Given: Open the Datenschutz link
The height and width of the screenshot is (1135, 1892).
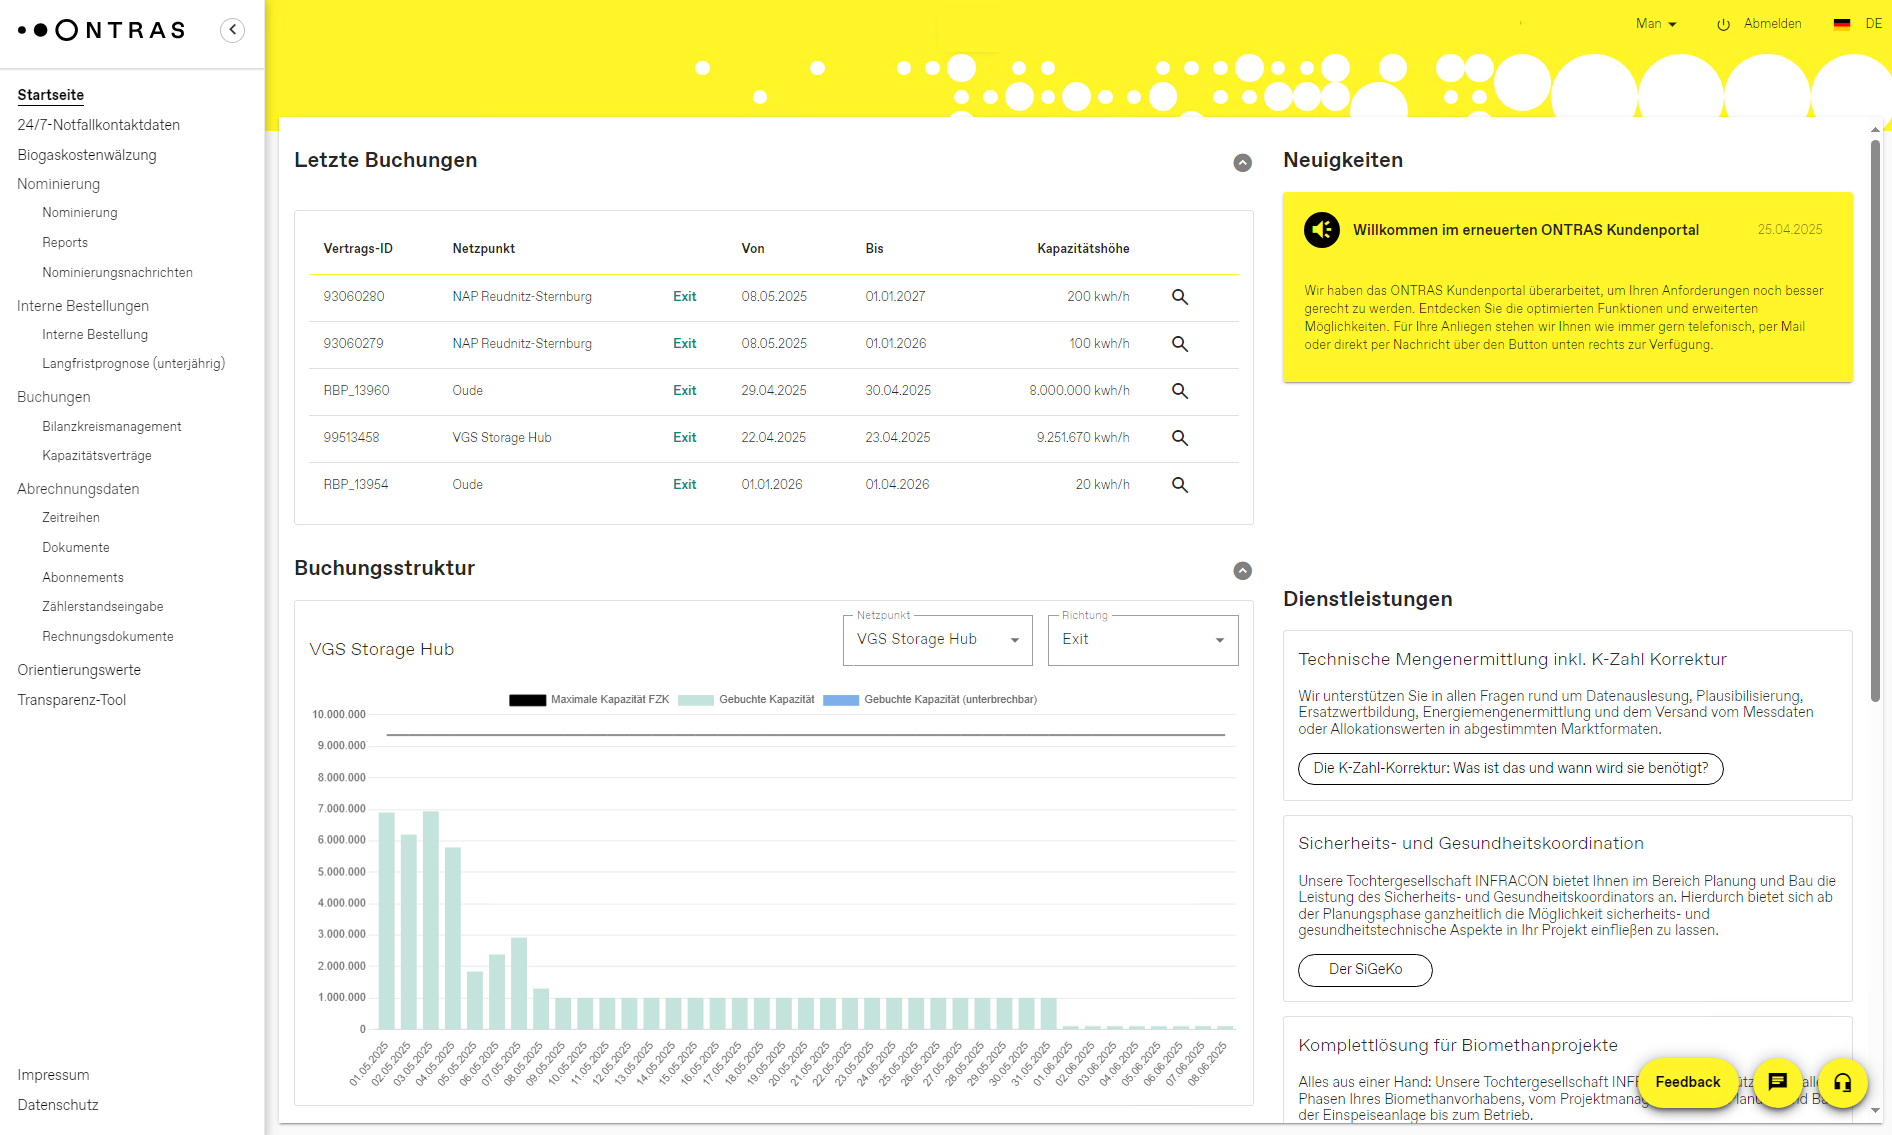Looking at the screenshot, I should [58, 1105].
